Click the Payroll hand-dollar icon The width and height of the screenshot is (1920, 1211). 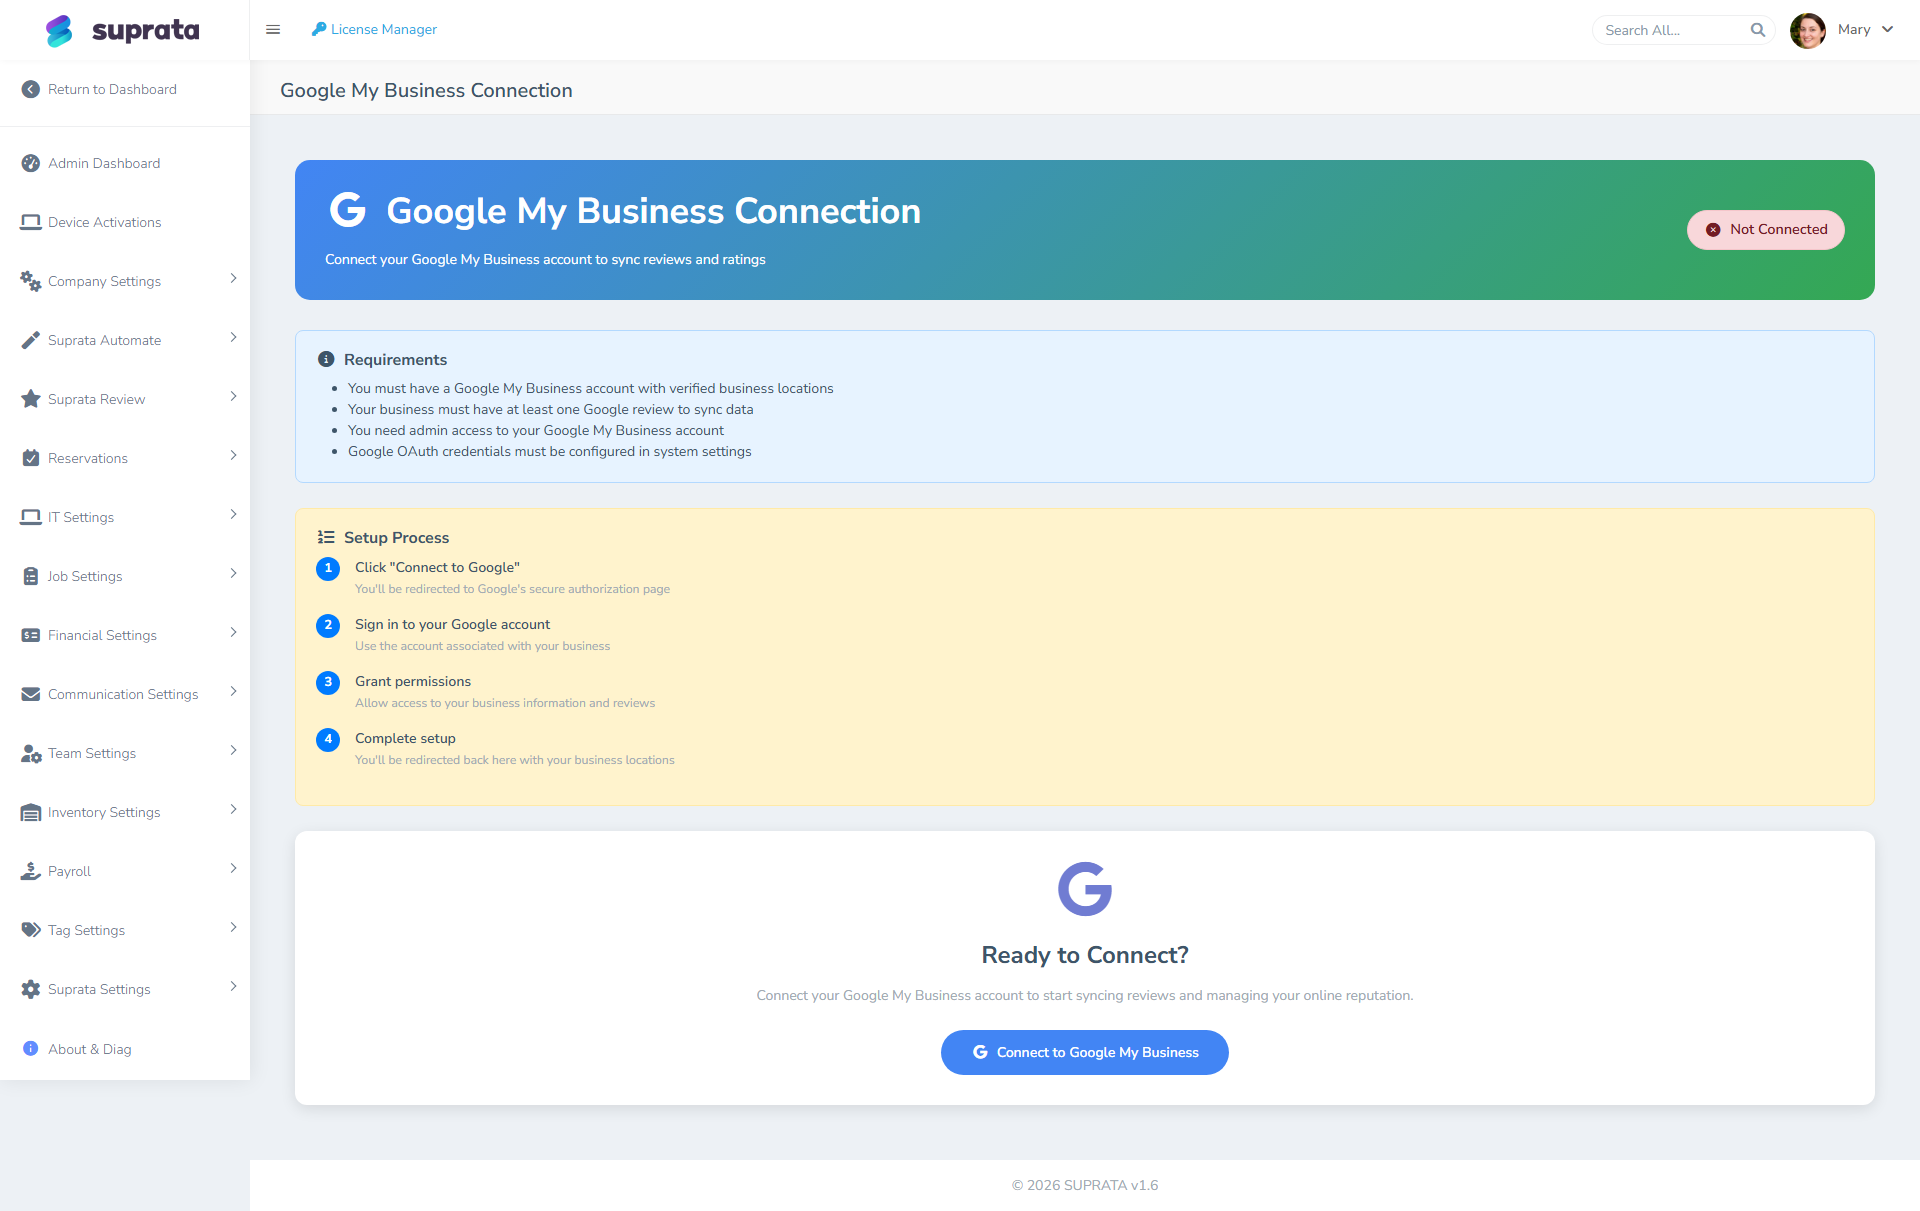point(31,871)
